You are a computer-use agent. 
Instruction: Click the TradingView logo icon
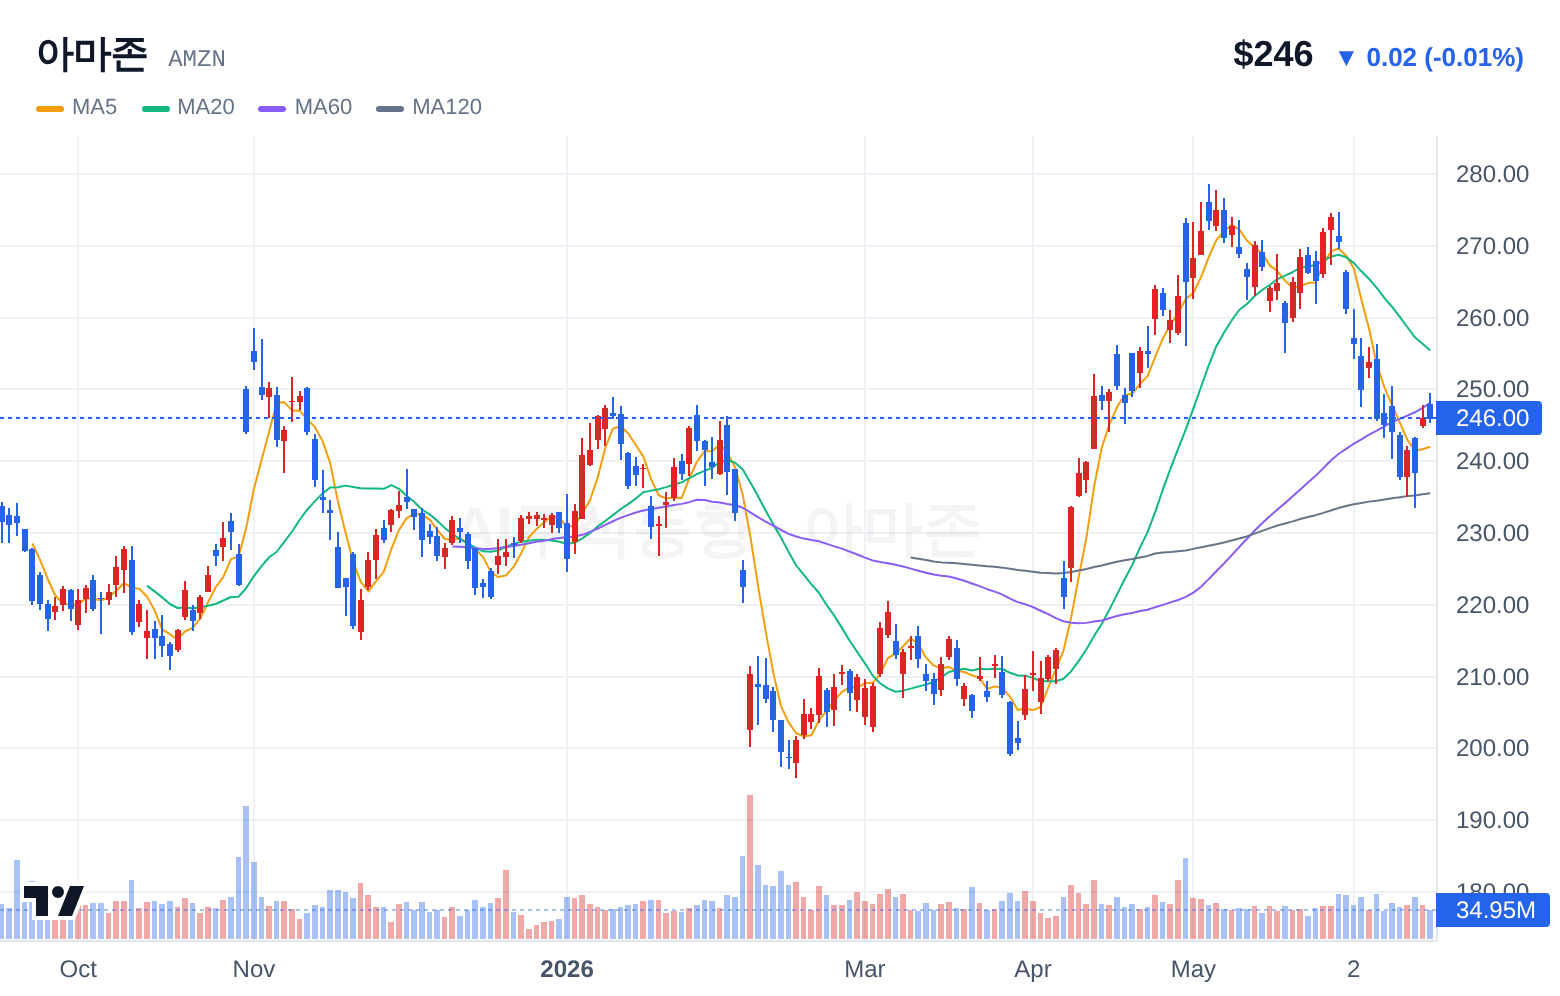pos(53,900)
